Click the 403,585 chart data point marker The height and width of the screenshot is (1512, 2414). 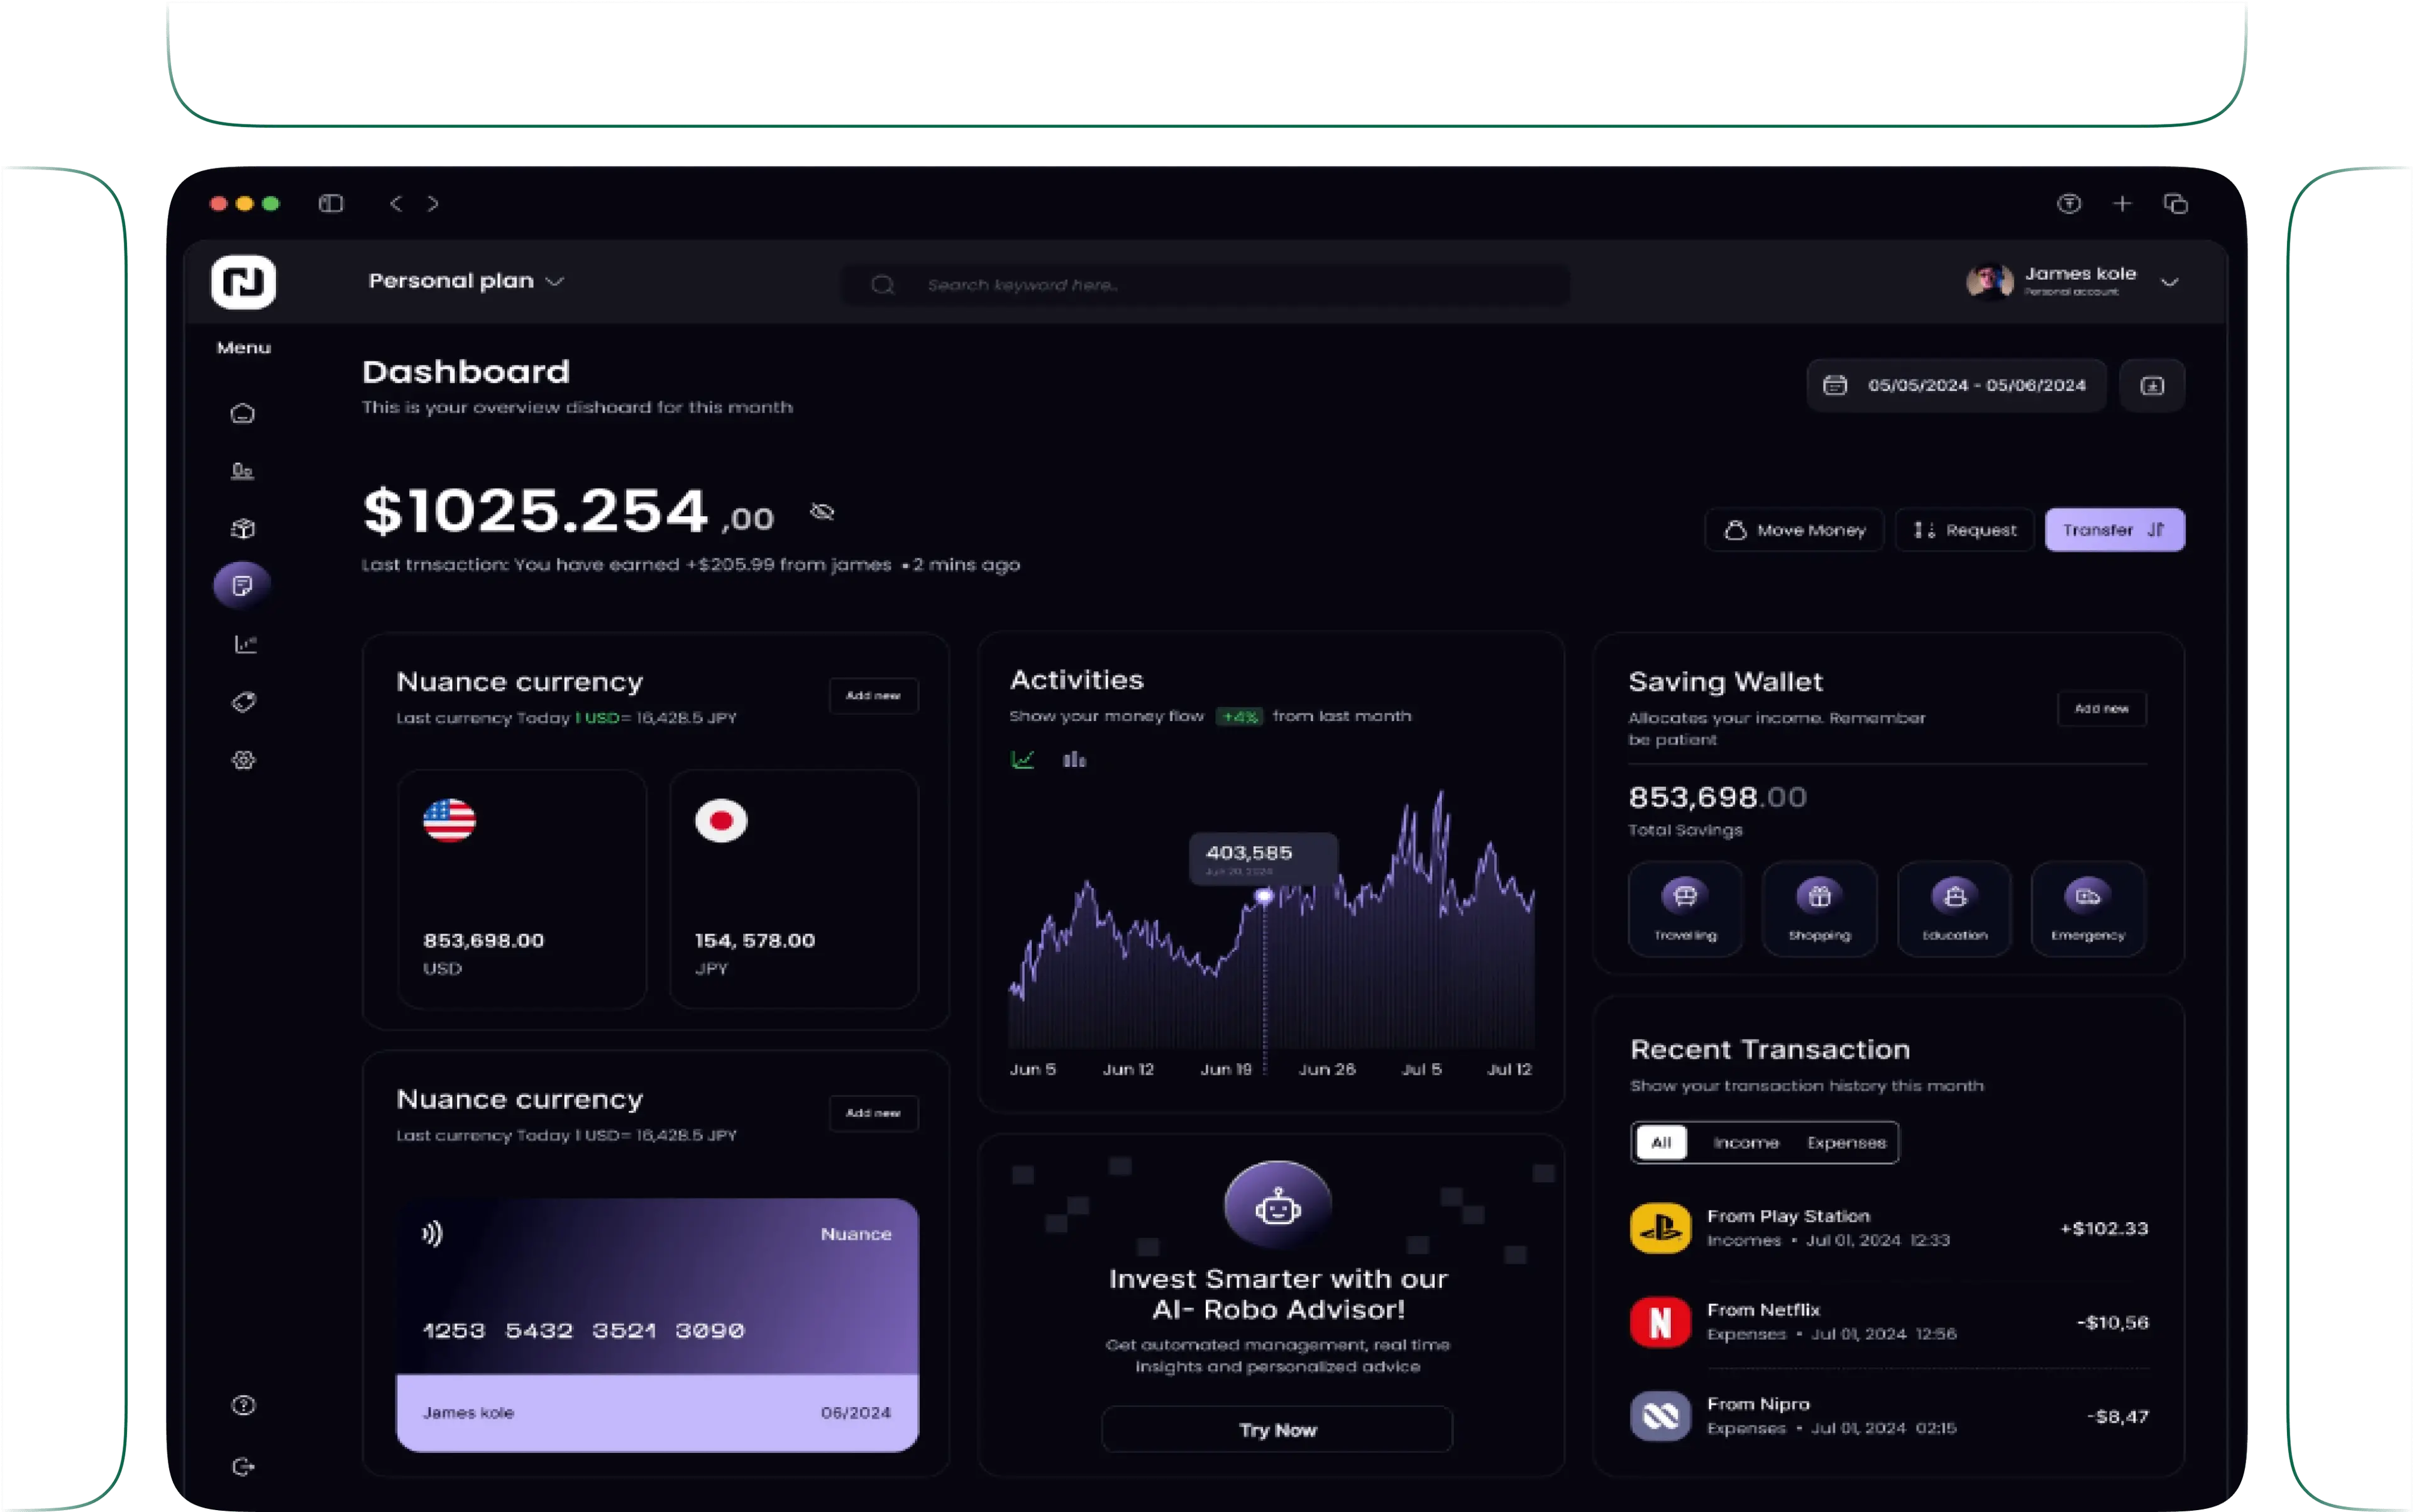pos(1264,896)
